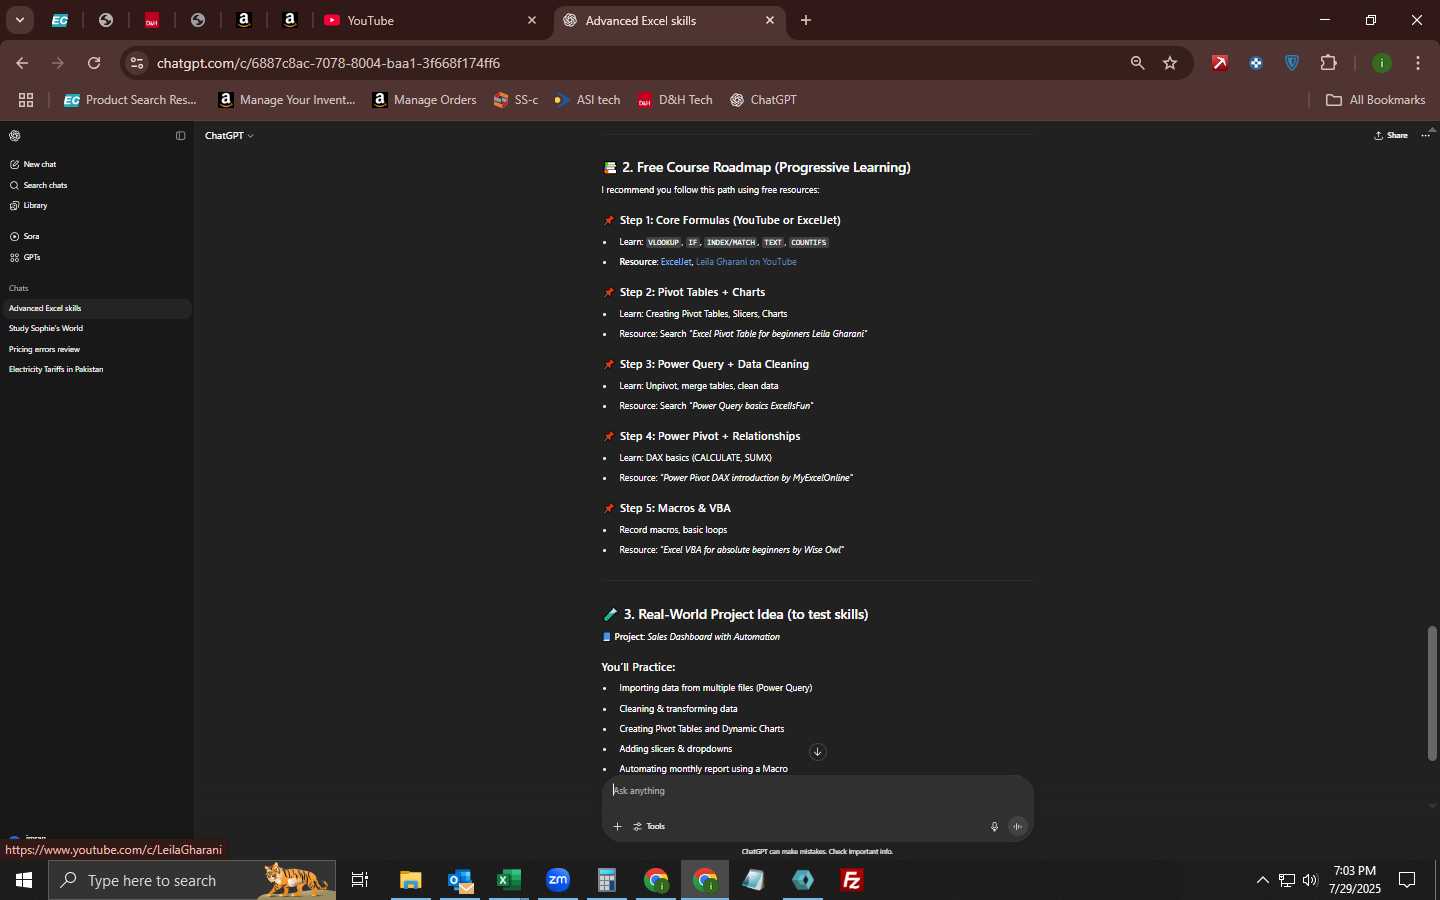
Task: Open the Extensions puzzle menu
Action: pyautogui.click(x=1329, y=63)
